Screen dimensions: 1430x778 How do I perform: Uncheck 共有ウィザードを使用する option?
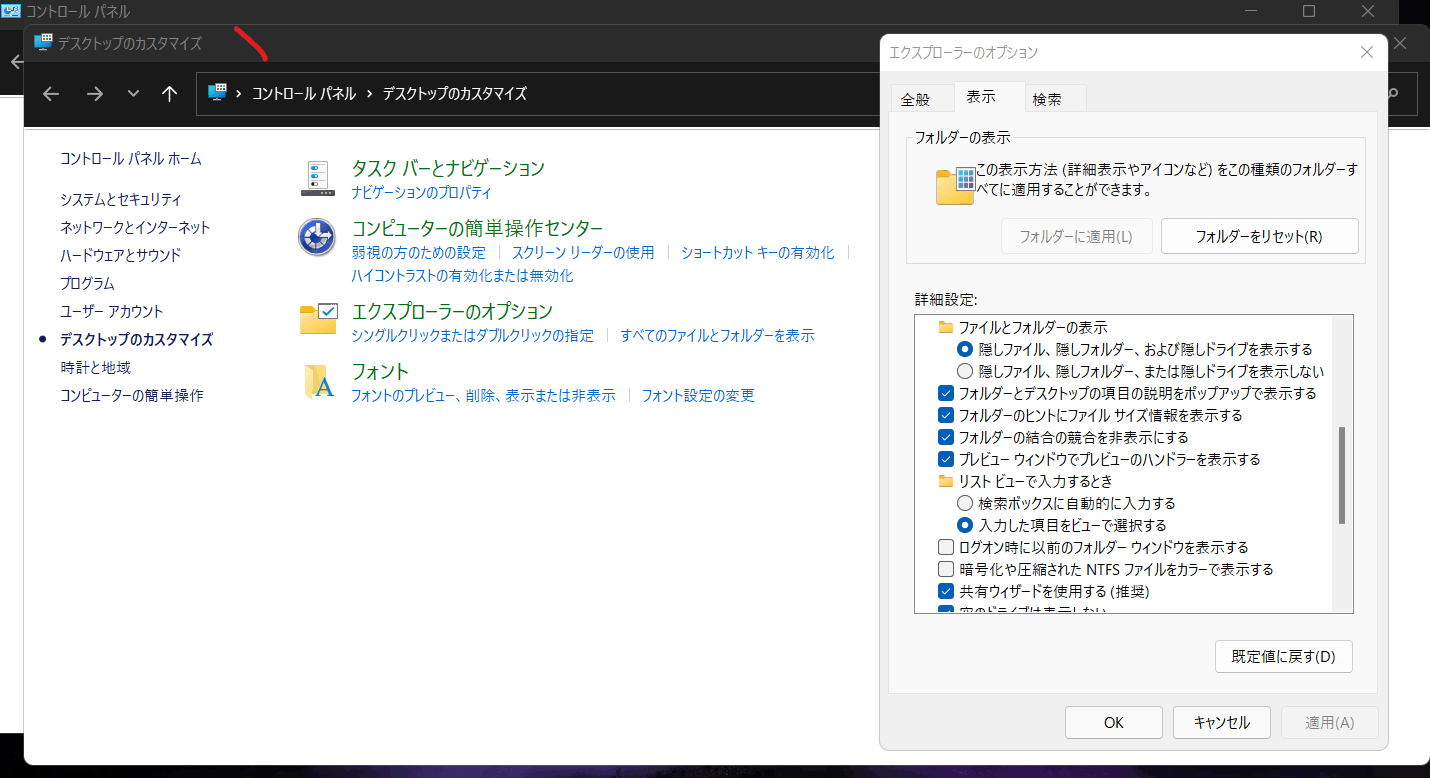(x=945, y=590)
